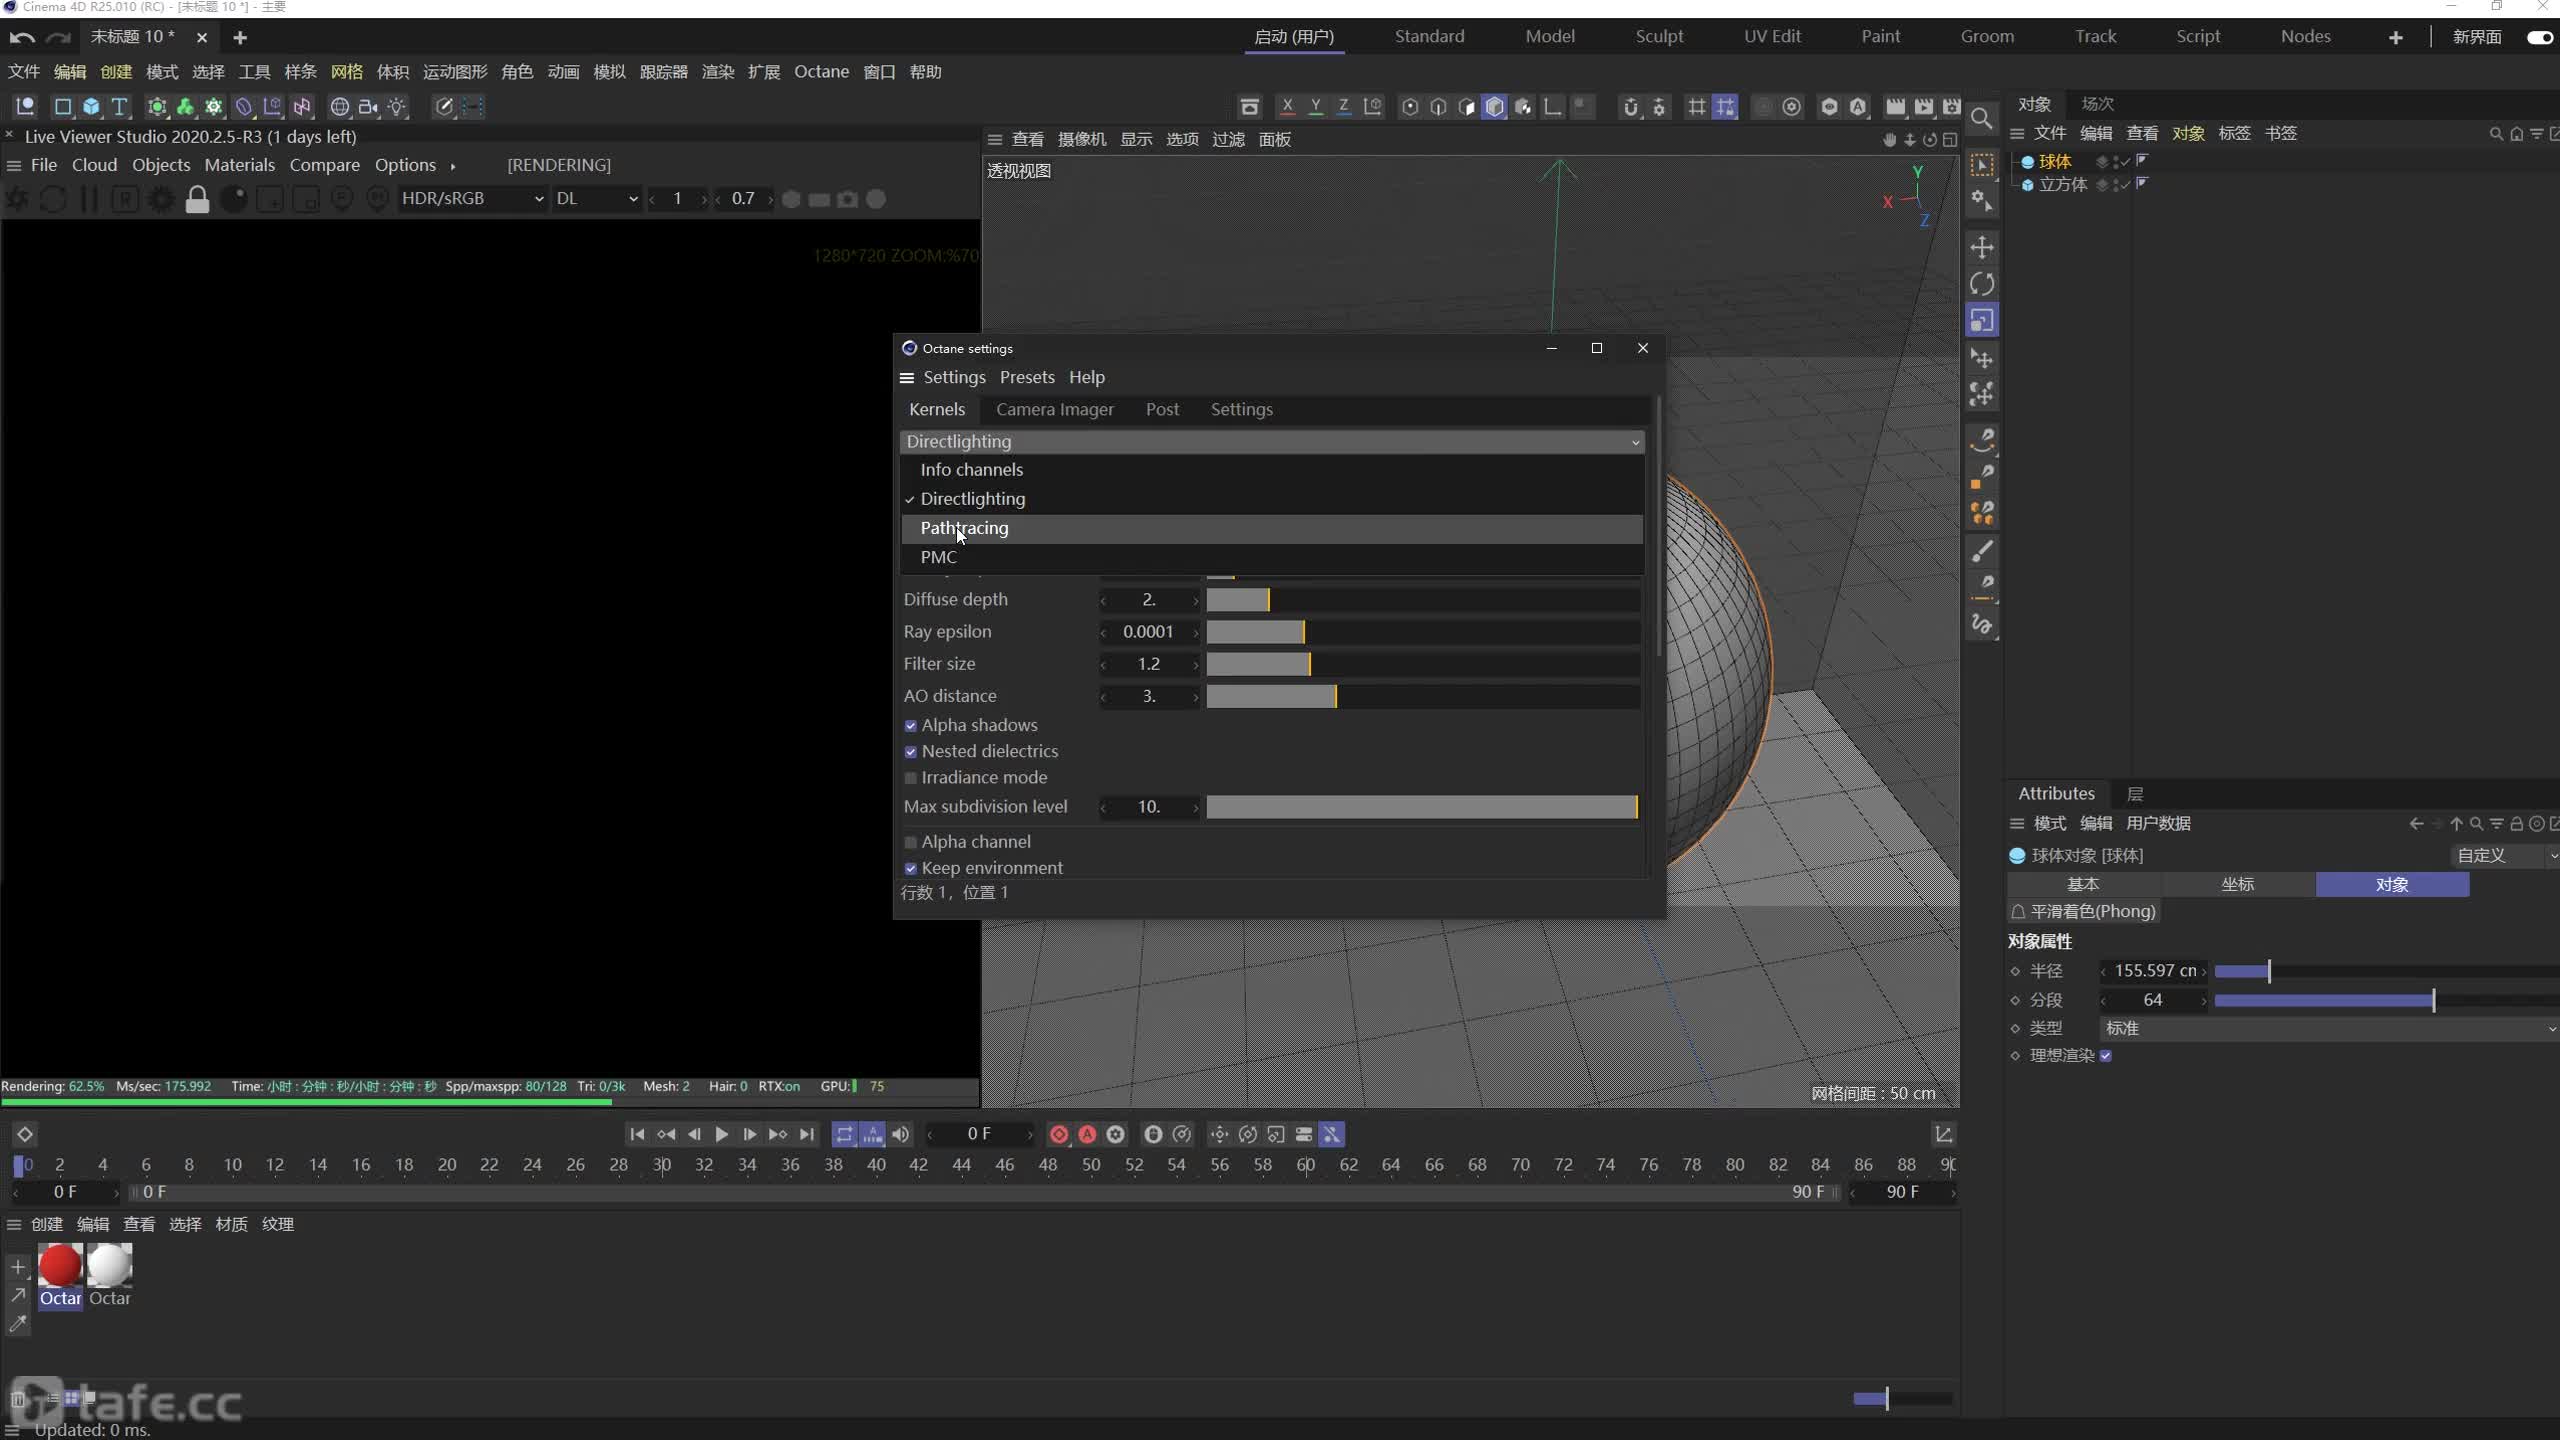
Task: Open Help in Octane settings
Action: point(1086,377)
